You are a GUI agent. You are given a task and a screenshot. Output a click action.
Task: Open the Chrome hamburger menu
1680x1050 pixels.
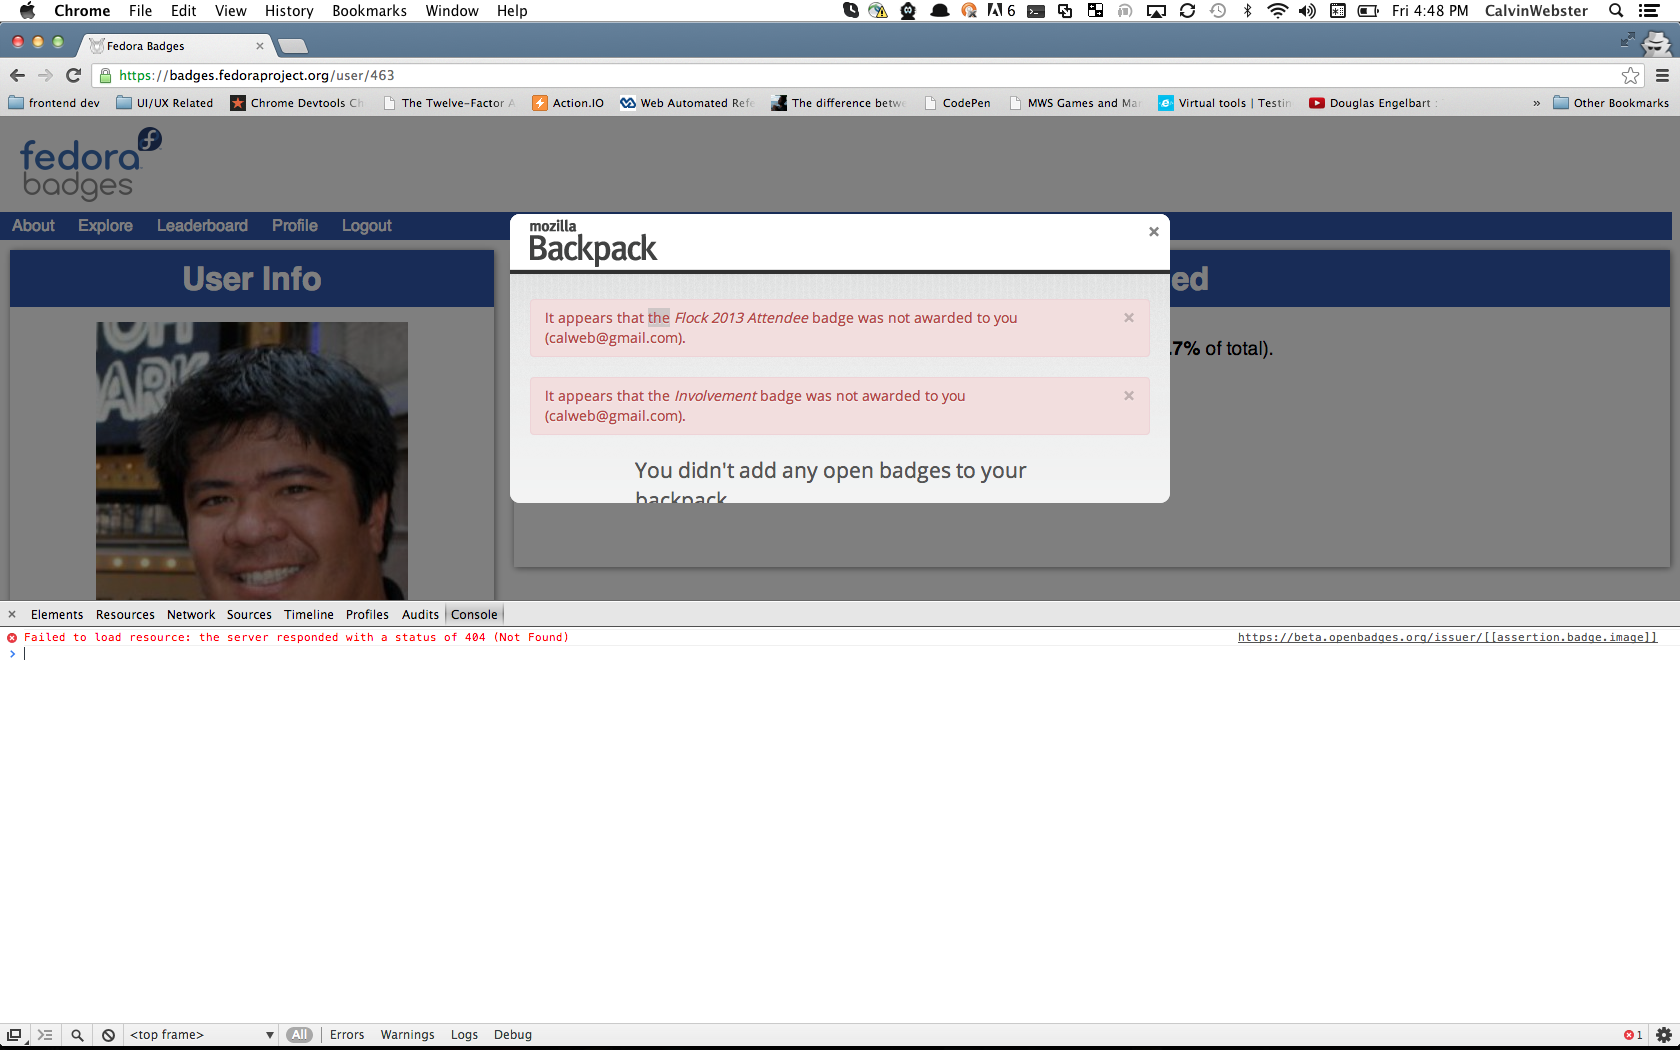[x=1662, y=75]
